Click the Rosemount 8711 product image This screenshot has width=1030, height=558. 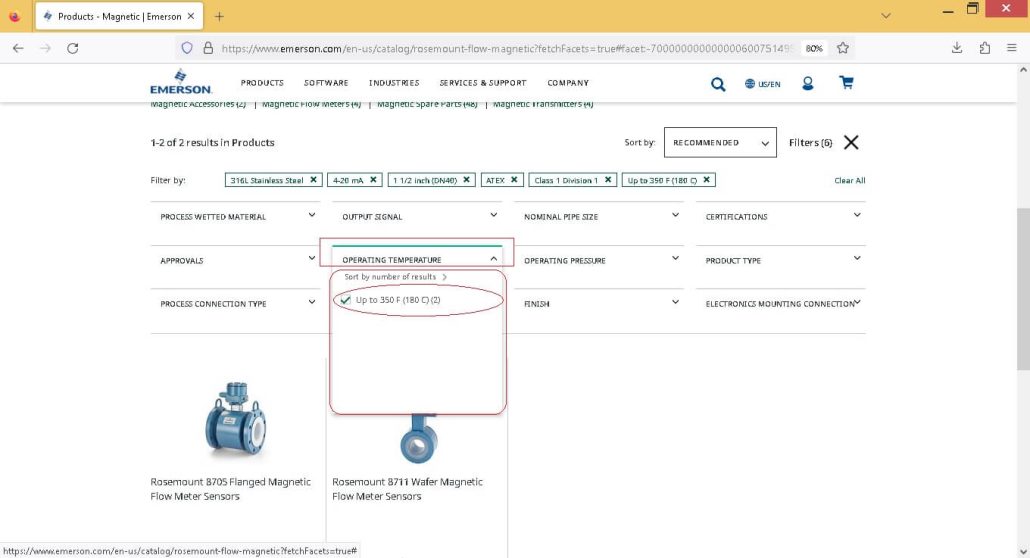point(418,438)
